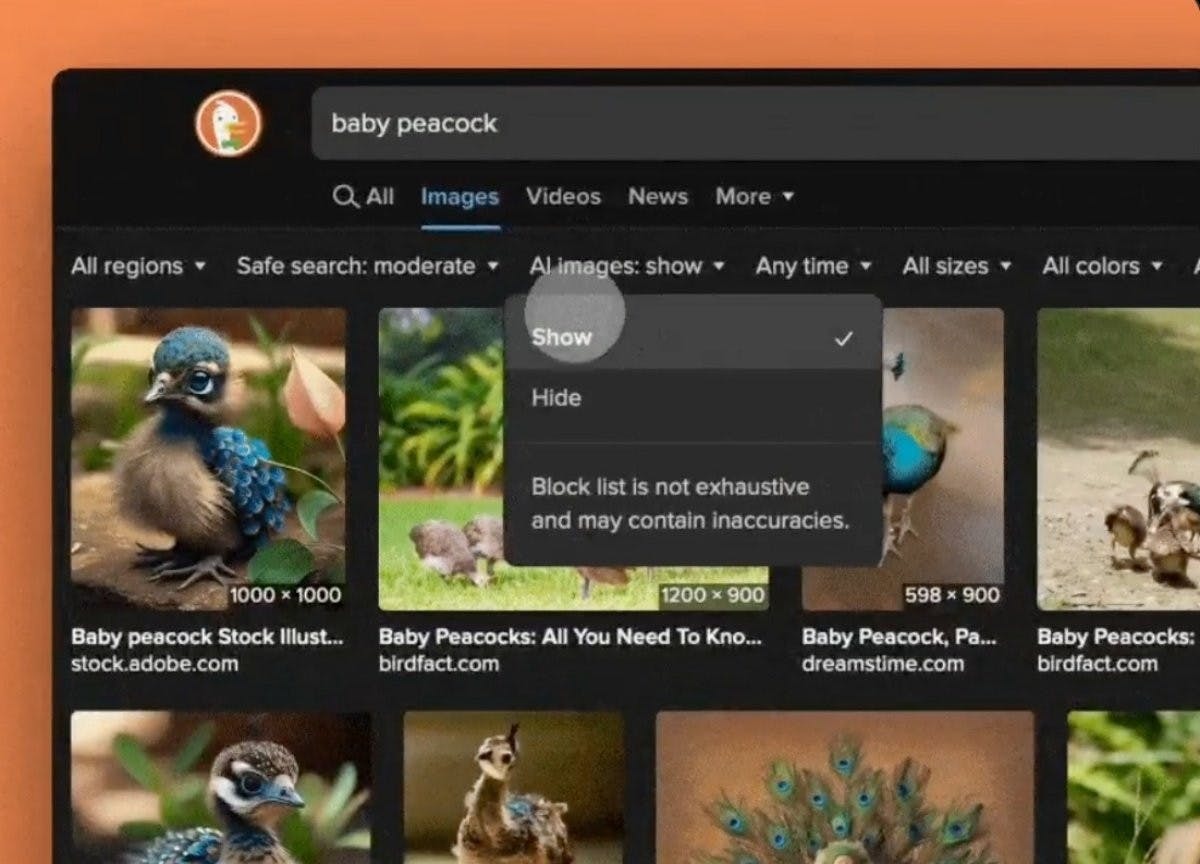Select the Images tab
This screenshot has width=1200, height=864.
(460, 197)
